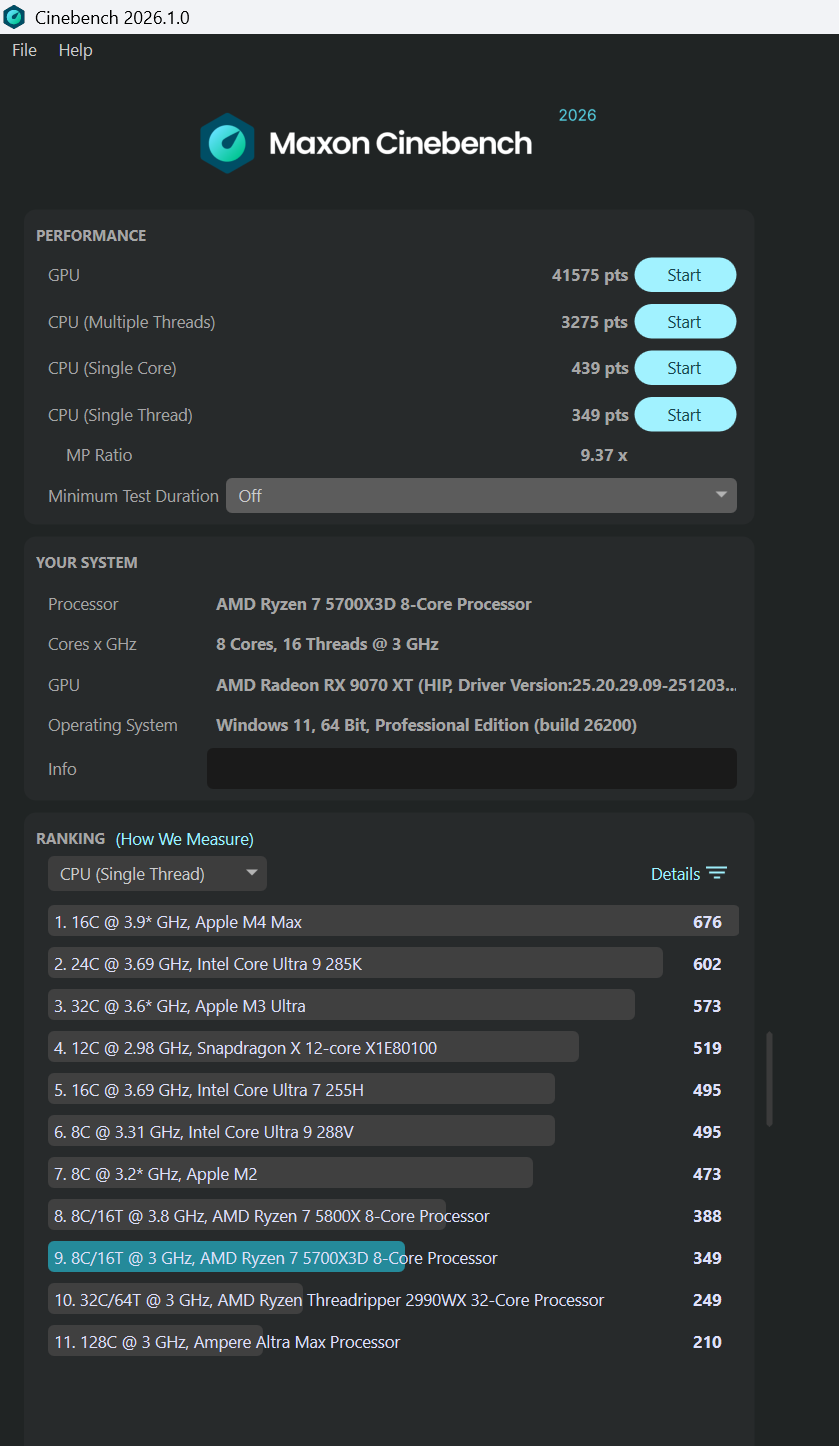The height and width of the screenshot is (1446, 839).
Task: Select the highlighted Ryzen 7 5700X3D row
Action: [393, 1258]
